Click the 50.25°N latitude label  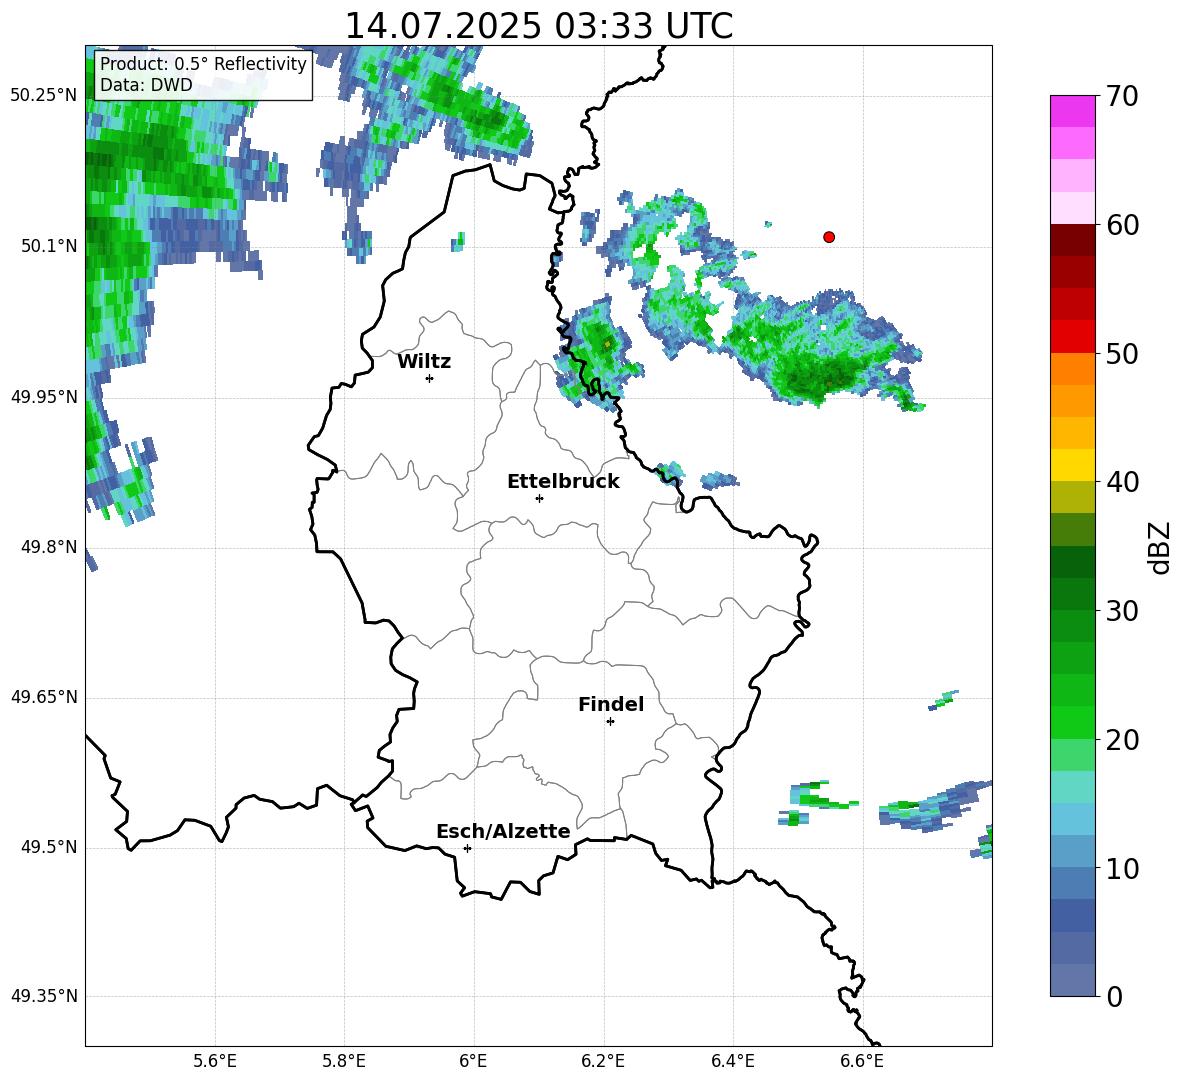(x=44, y=96)
